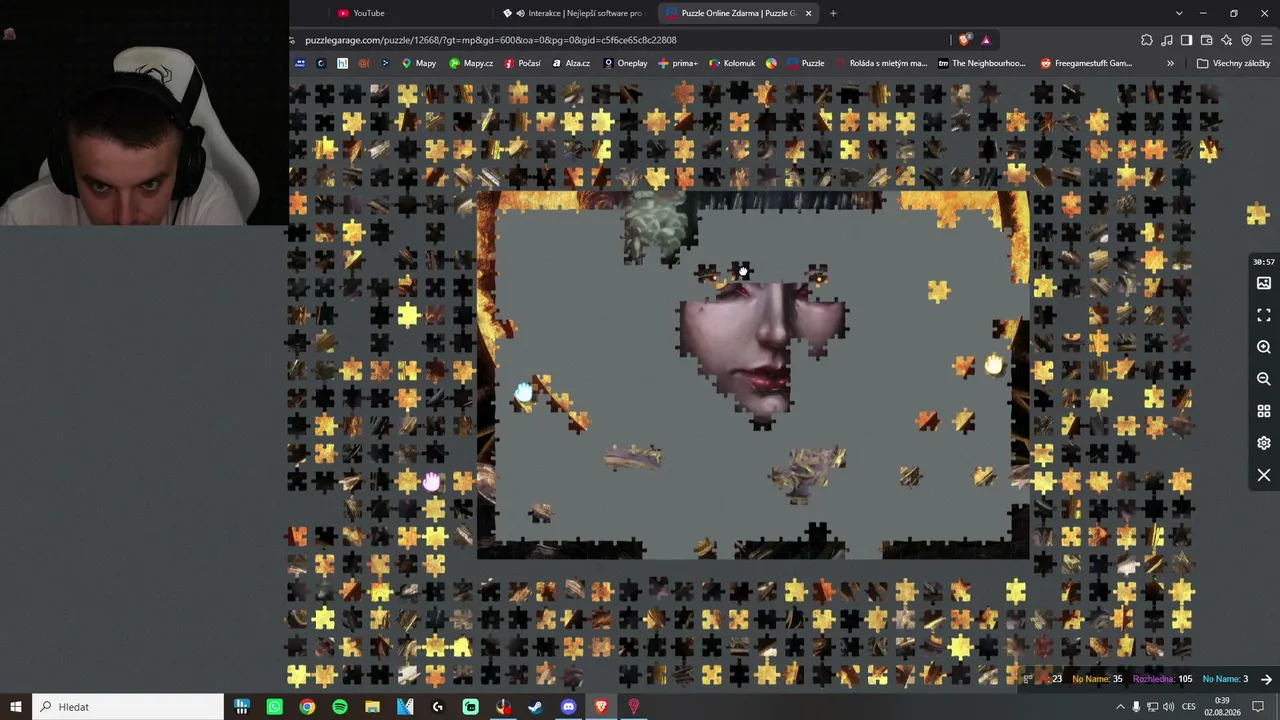Open the Windows notification center
Image resolution: width=1280 pixels, height=720 pixels.
pyautogui.click(x=1259, y=707)
